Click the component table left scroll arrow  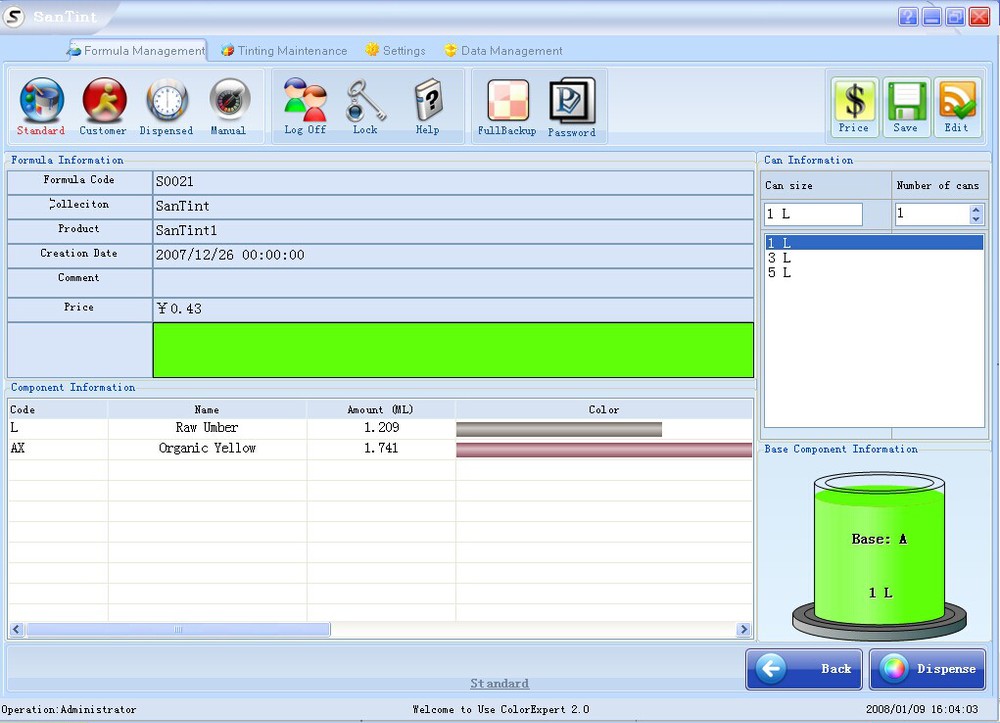click(17, 630)
